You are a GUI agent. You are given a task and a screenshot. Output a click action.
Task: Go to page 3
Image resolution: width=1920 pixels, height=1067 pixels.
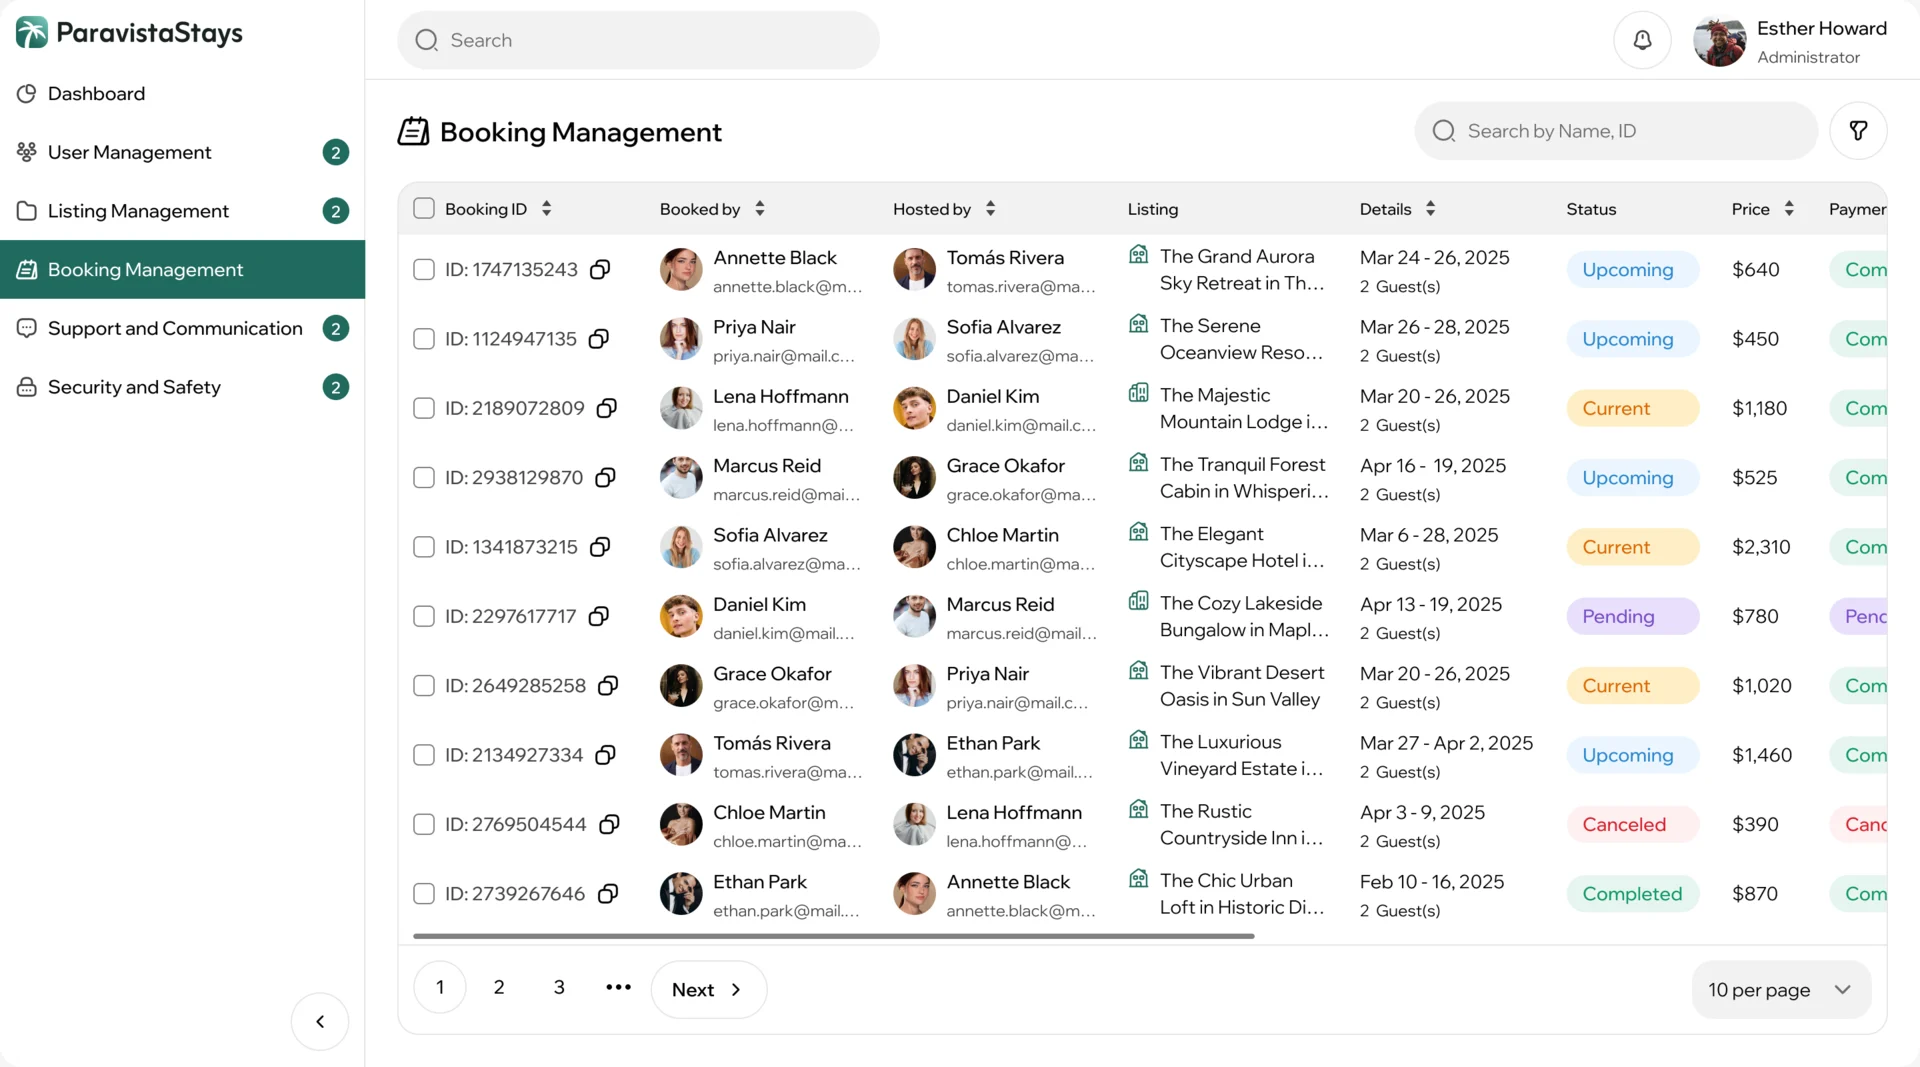tap(559, 988)
